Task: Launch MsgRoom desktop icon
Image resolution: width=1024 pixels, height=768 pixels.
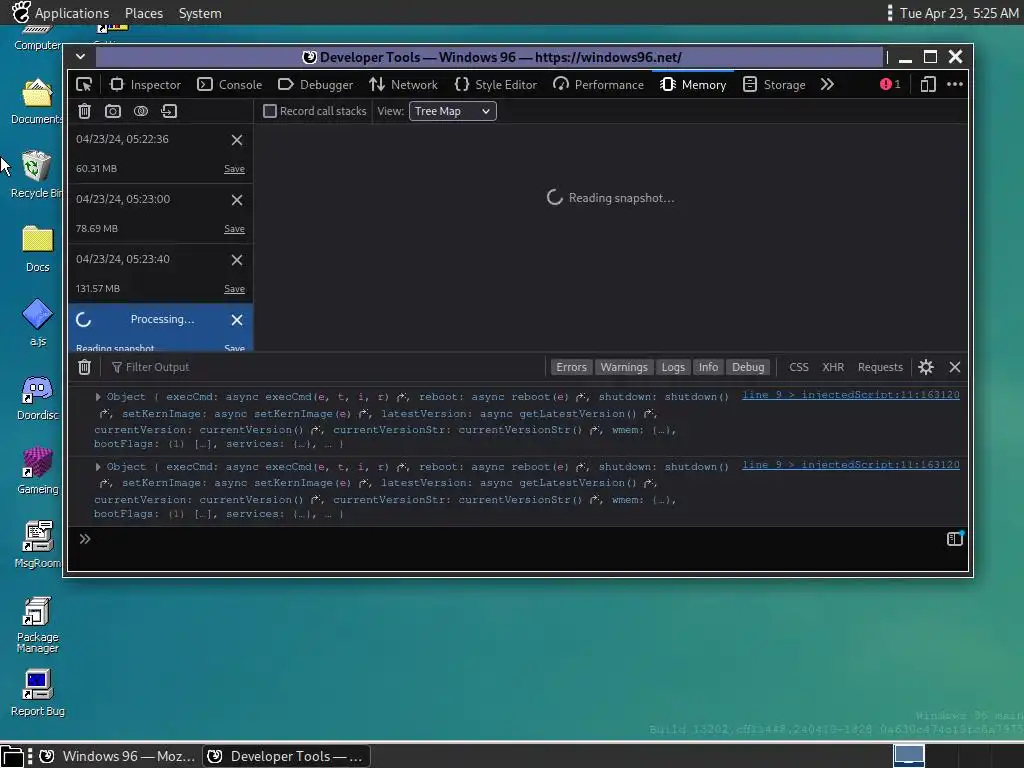Action: (37, 545)
